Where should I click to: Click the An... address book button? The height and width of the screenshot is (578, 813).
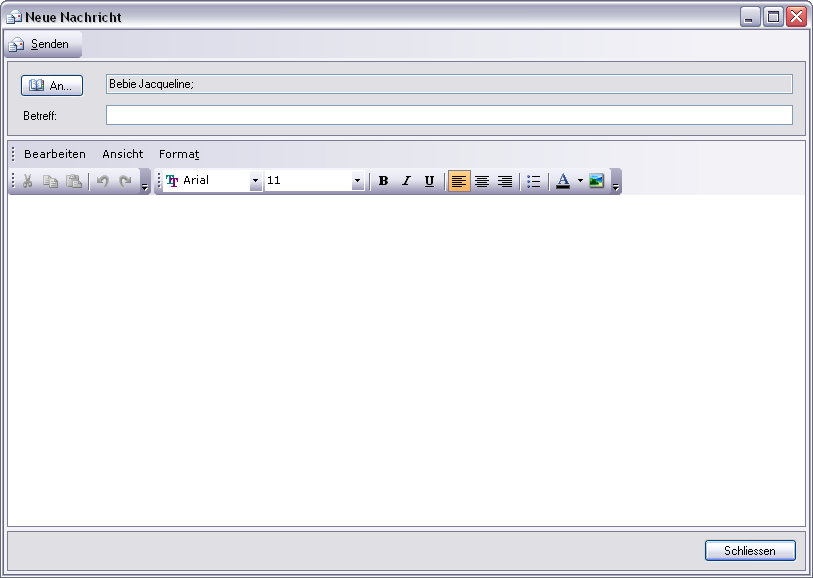click(52, 86)
